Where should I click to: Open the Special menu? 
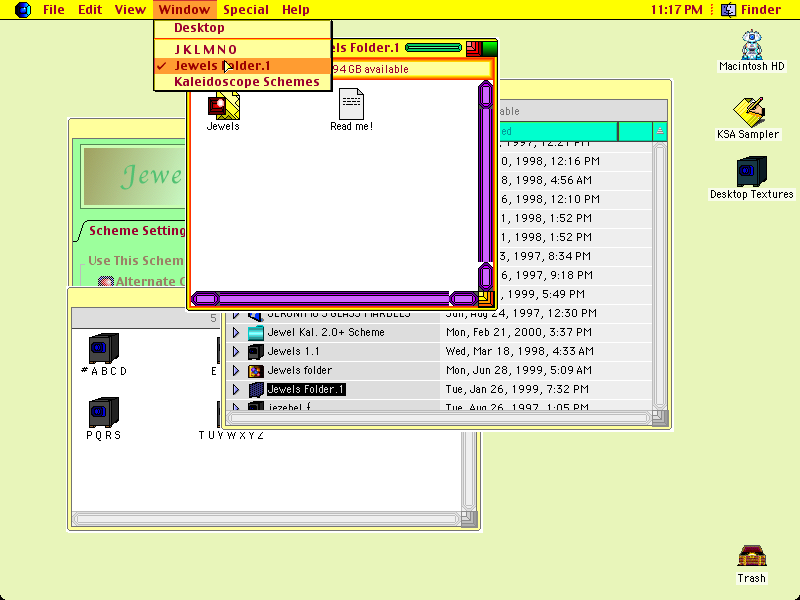click(x=246, y=10)
